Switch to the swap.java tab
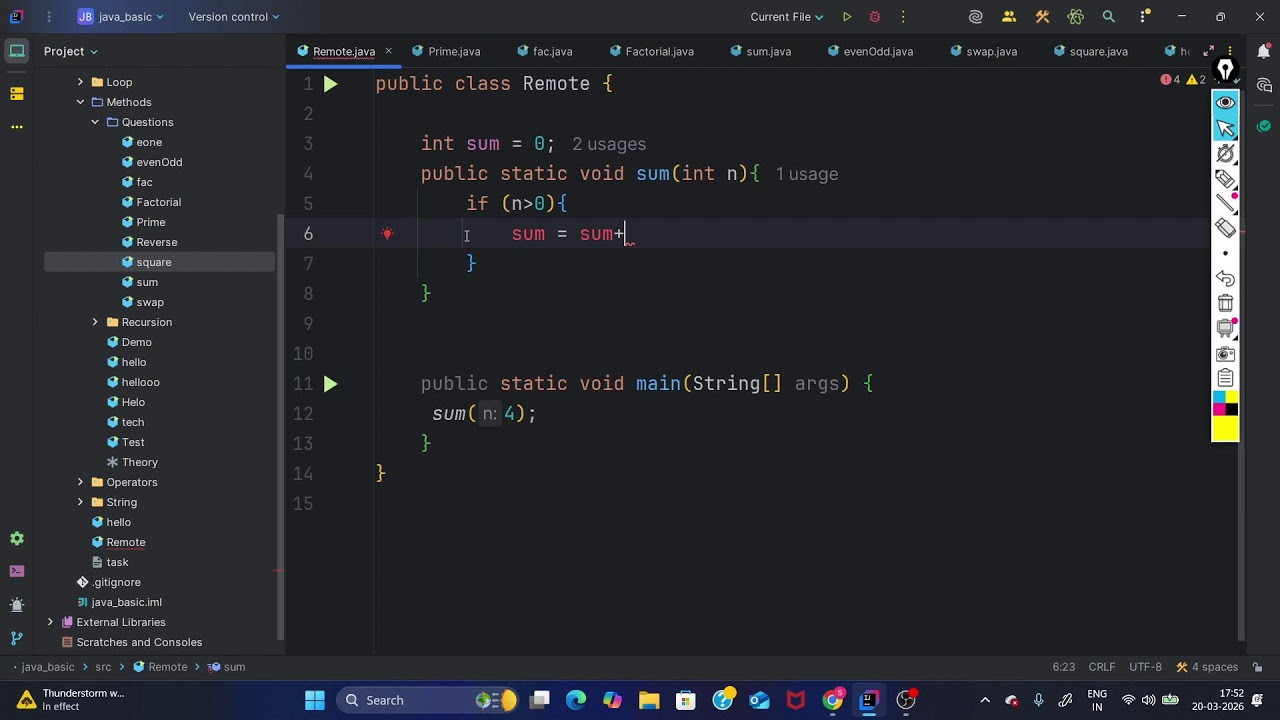1280x720 pixels. pyautogui.click(x=983, y=51)
